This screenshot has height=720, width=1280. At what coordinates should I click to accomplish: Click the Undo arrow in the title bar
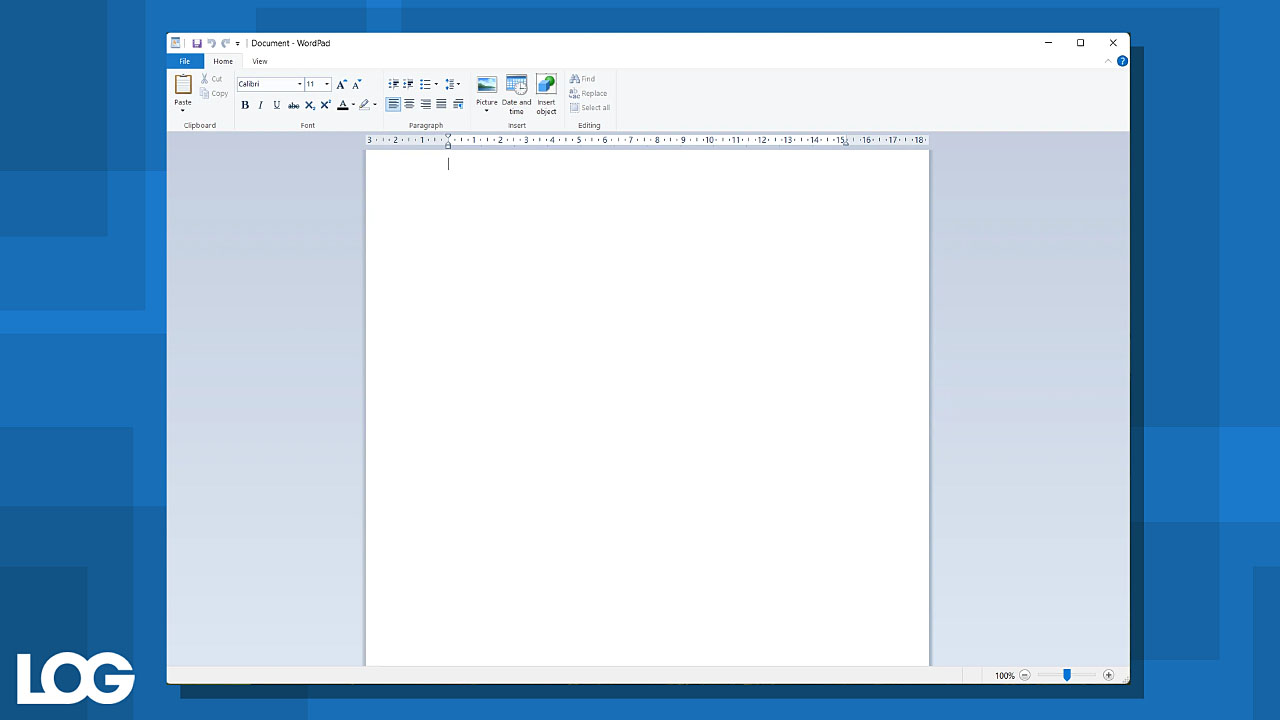point(211,43)
